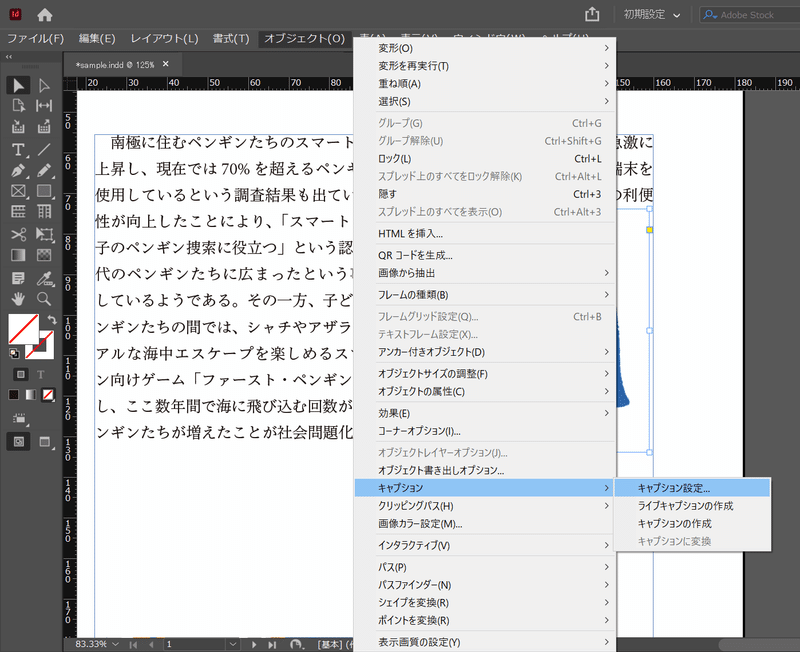Toggle formatting affects container

20,374
